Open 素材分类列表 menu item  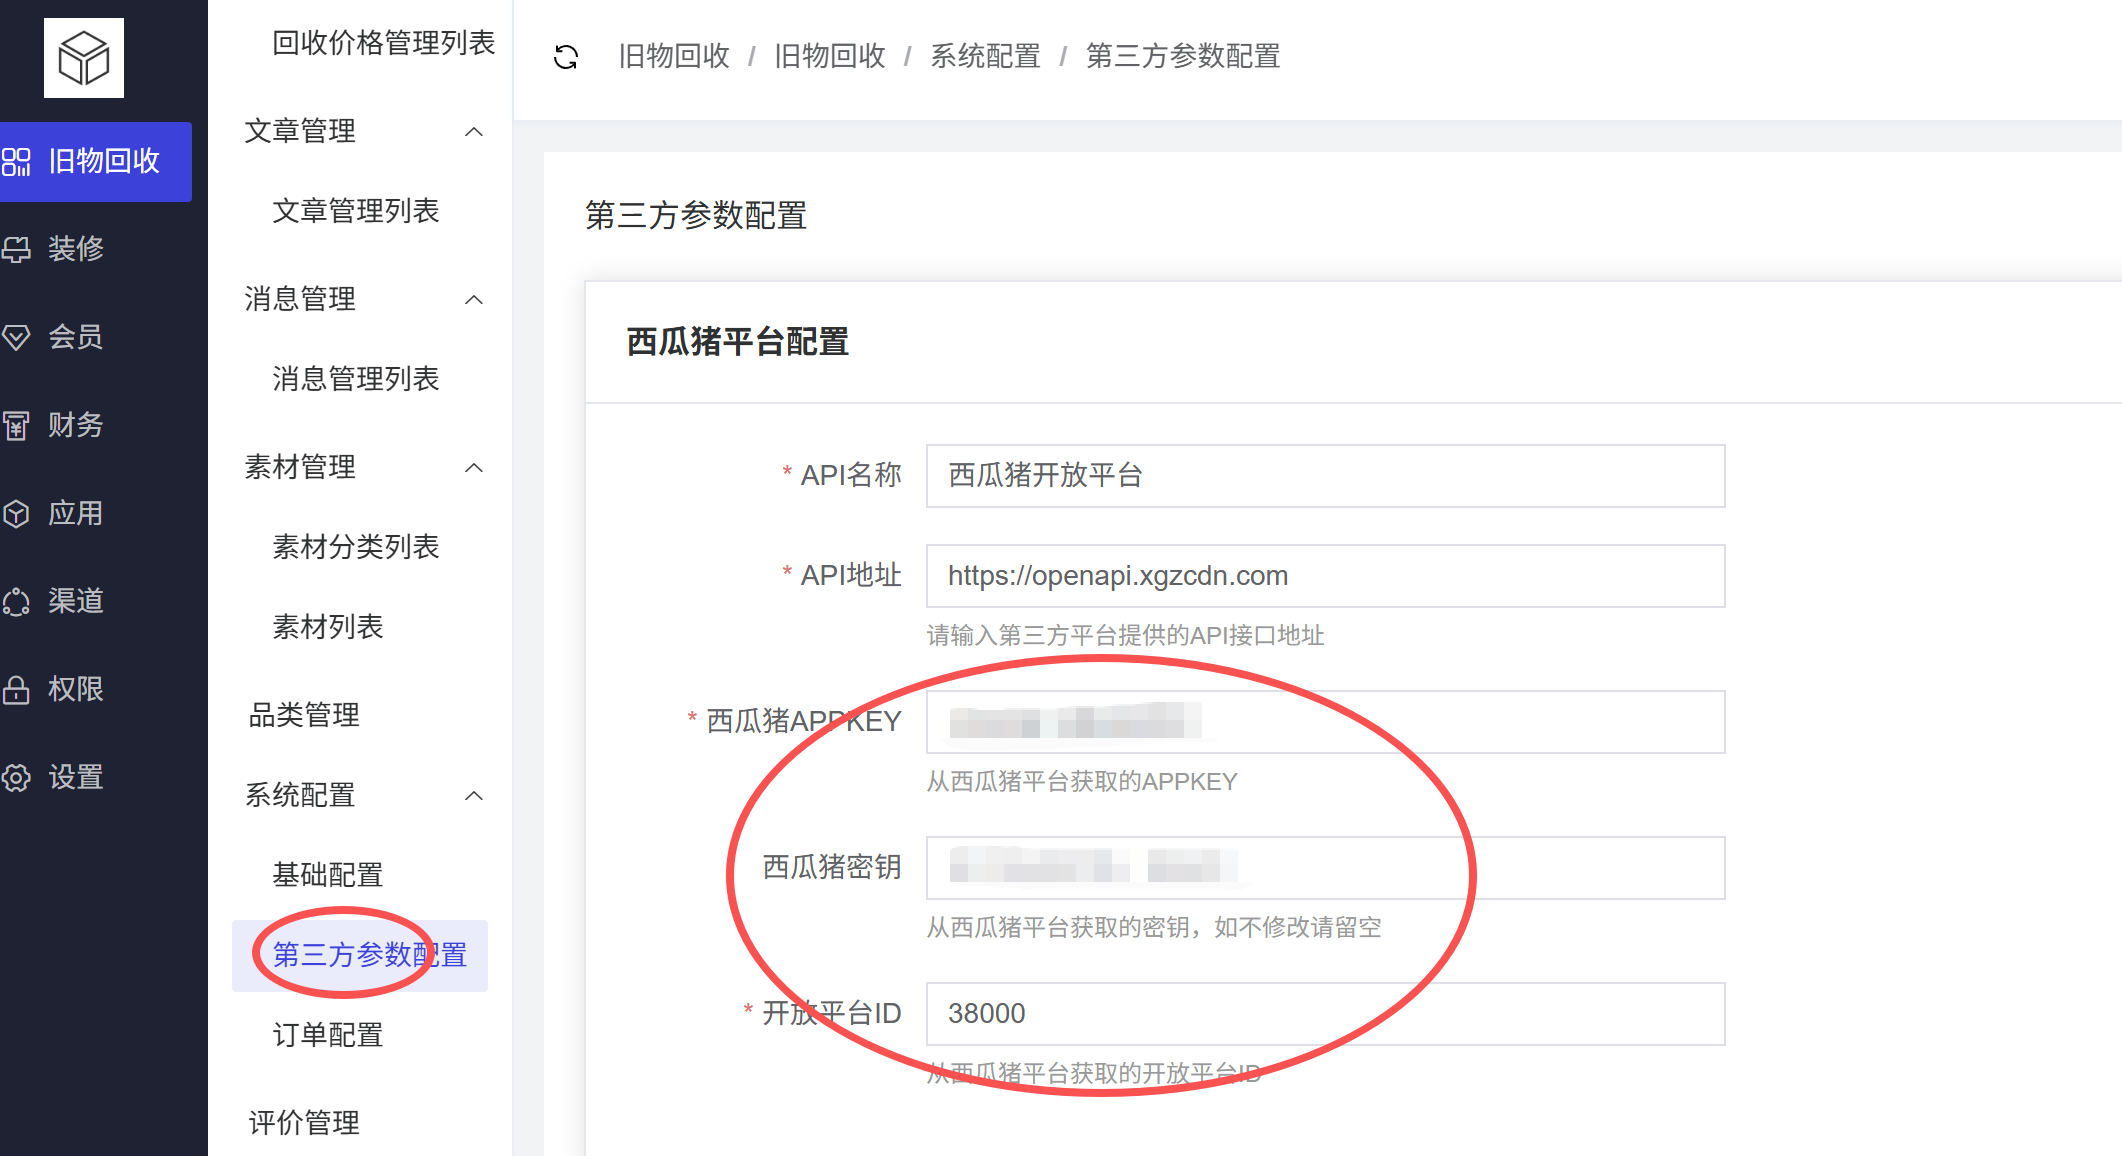pos(356,547)
